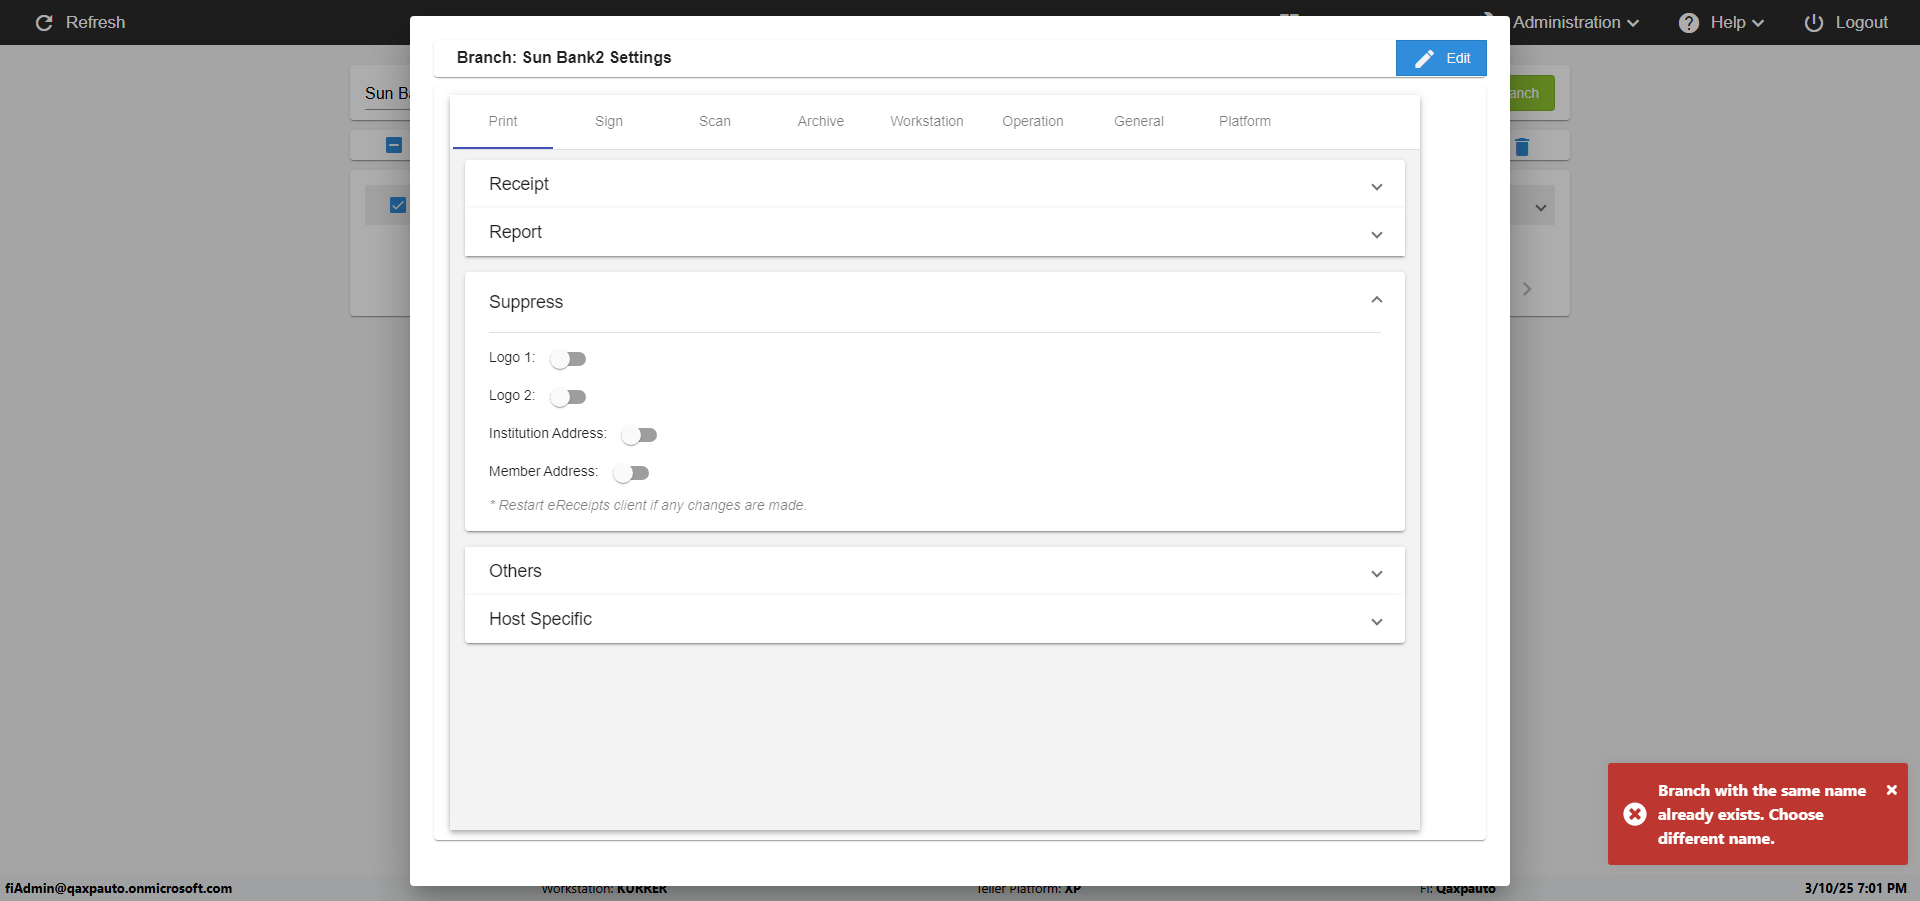
Task: Click the right arrow chevron behind dialog
Action: coord(1527,289)
